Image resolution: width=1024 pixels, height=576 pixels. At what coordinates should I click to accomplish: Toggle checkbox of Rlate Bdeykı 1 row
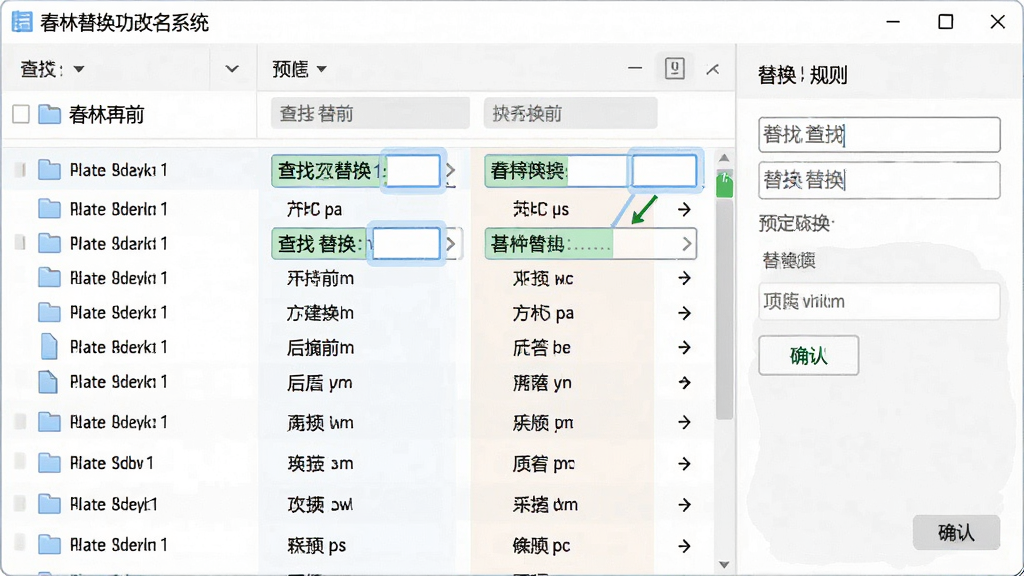click(x=20, y=423)
